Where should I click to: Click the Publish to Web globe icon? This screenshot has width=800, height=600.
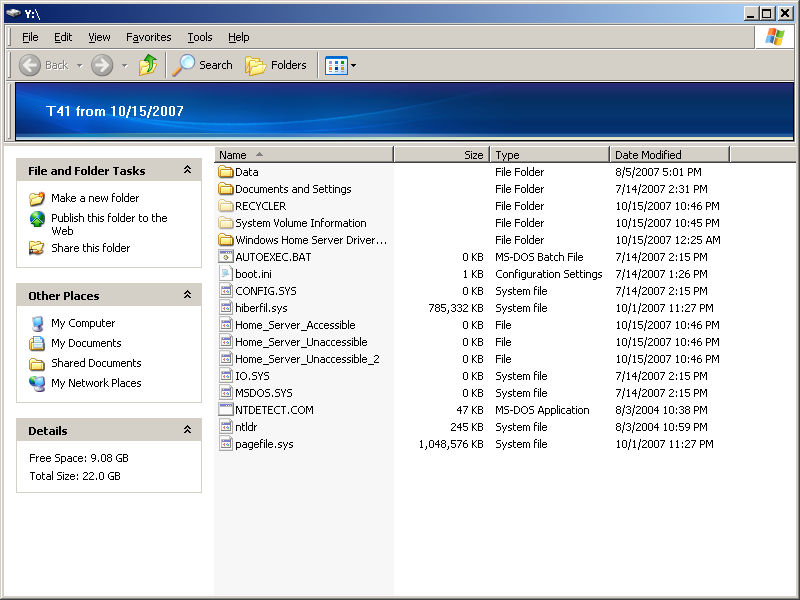(37, 219)
